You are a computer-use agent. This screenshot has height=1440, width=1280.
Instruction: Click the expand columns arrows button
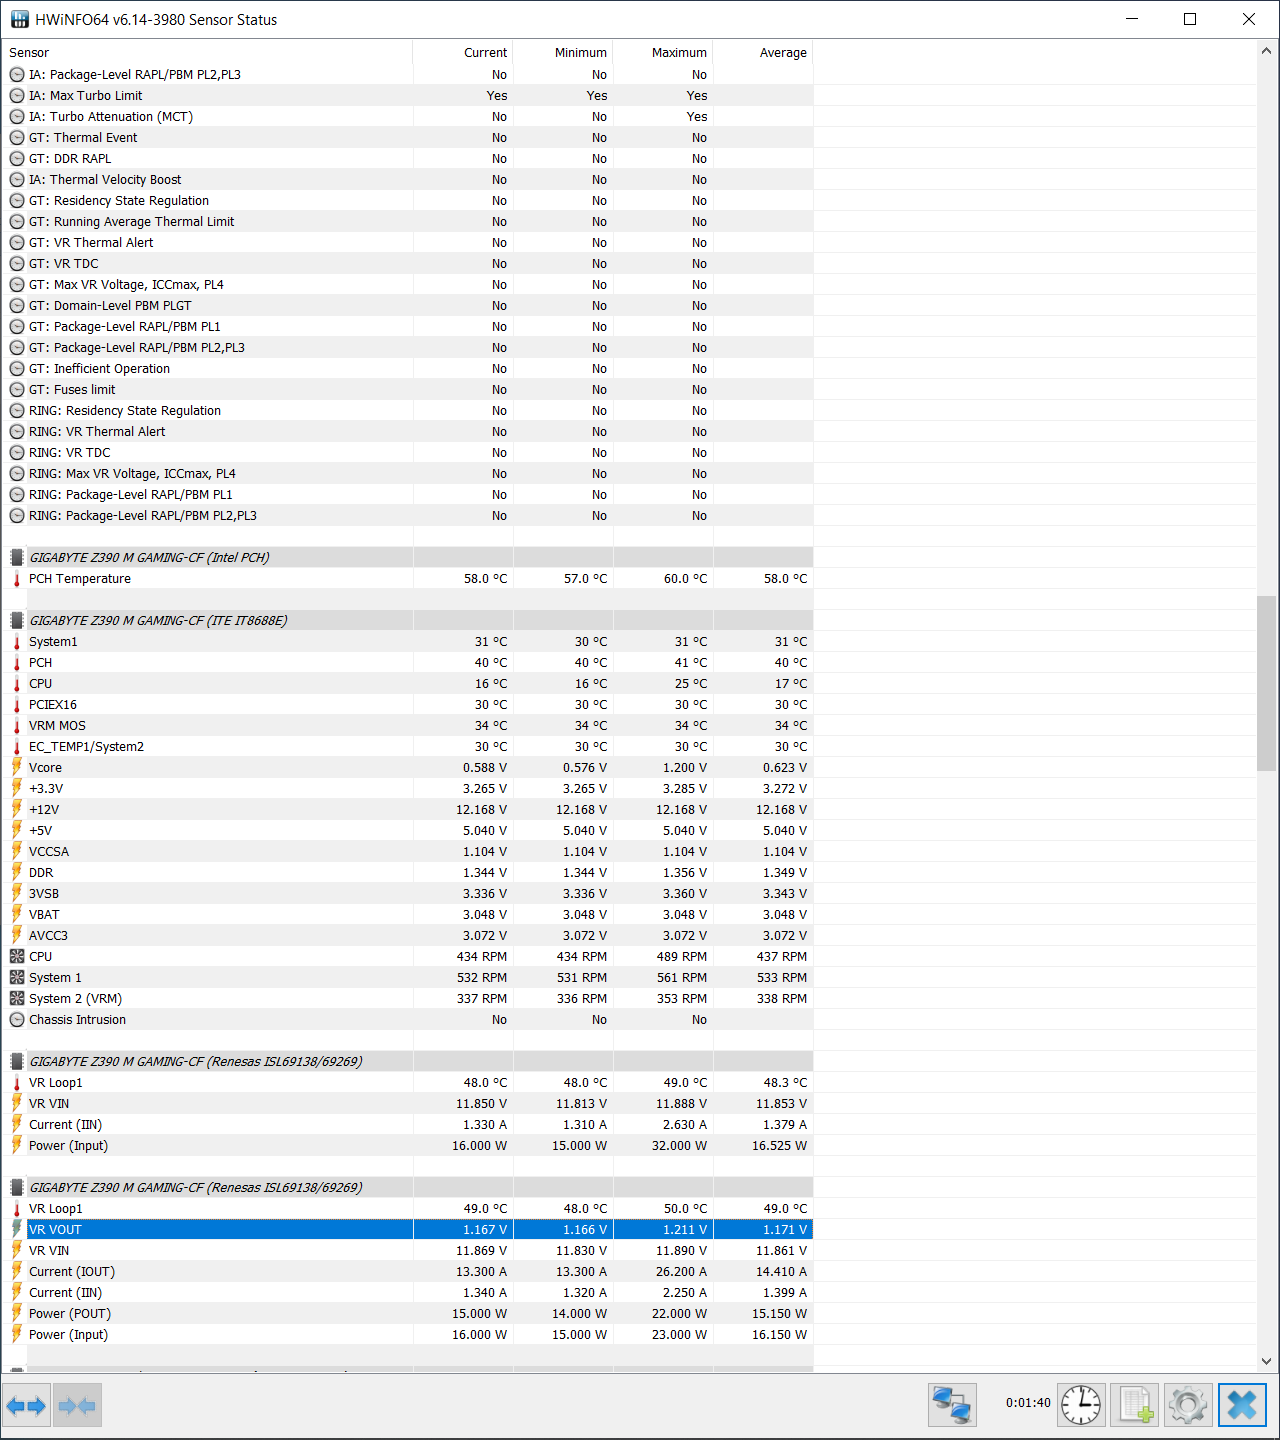26,1406
